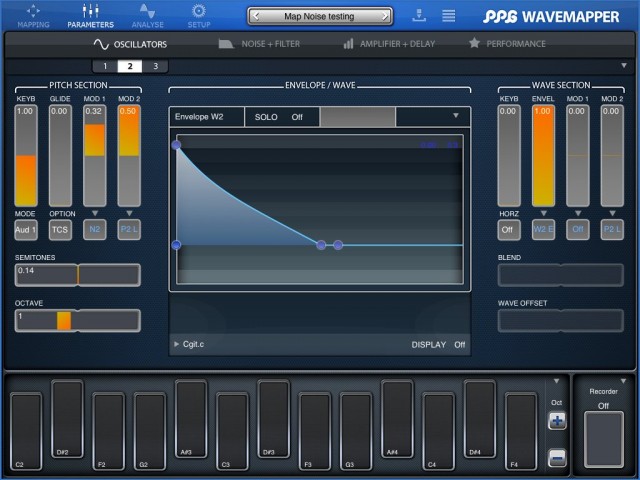
Task: Raise keyboard octave with plus button
Action: click(557, 421)
